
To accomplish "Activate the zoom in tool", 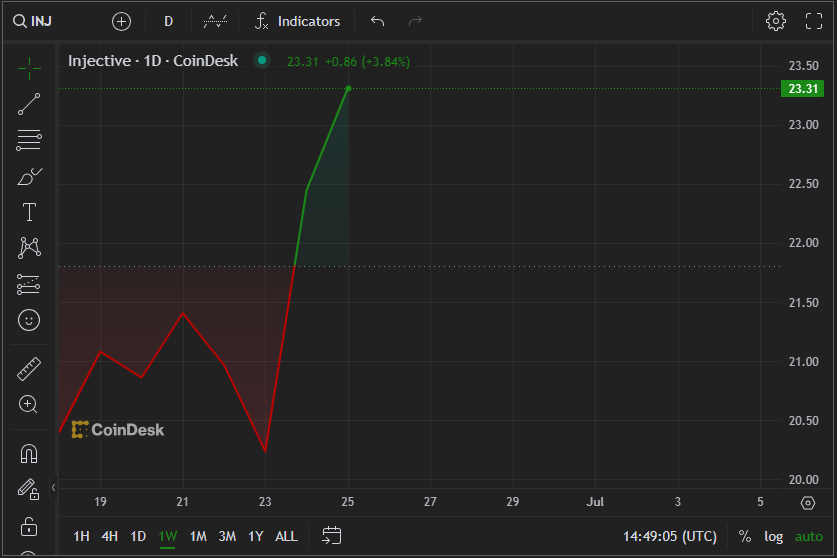I will [x=29, y=405].
